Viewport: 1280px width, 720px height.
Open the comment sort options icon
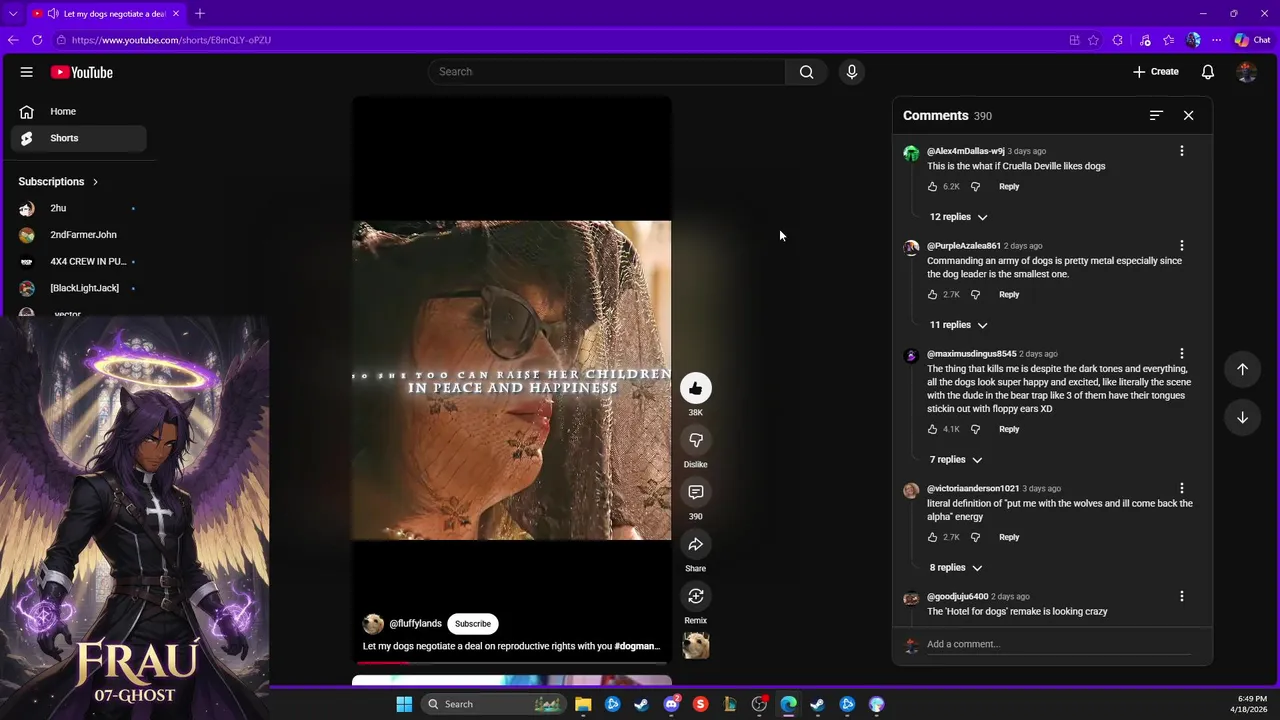coord(1156,116)
